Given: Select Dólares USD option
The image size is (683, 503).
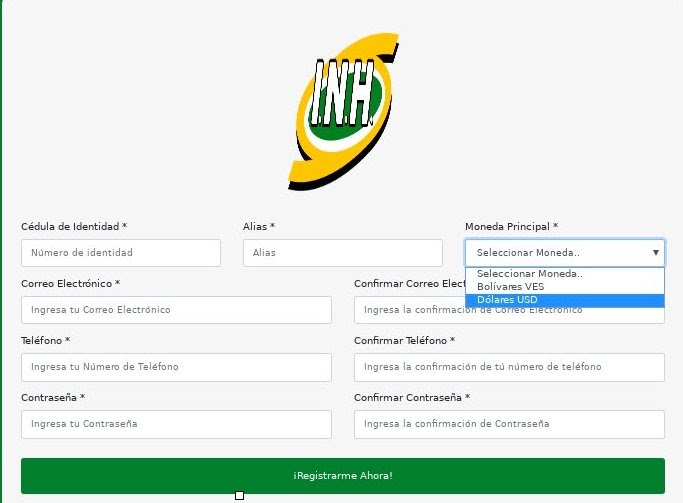Looking at the screenshot, I should coord(565,300).
